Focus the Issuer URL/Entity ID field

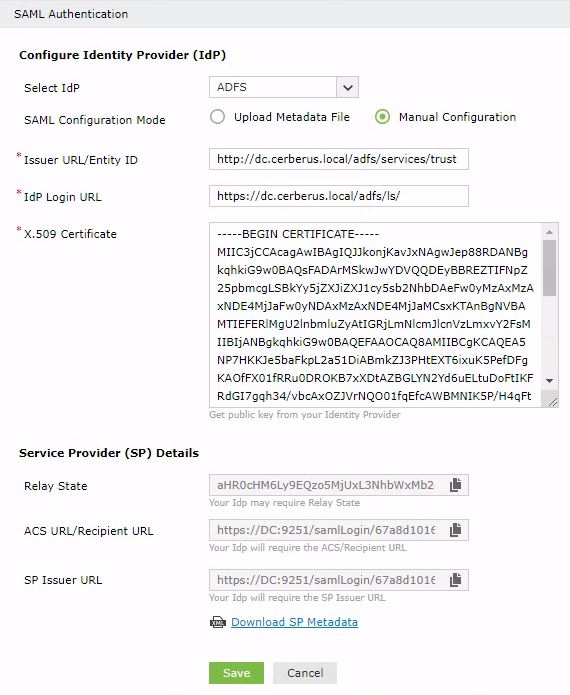(x=339, y=159)
